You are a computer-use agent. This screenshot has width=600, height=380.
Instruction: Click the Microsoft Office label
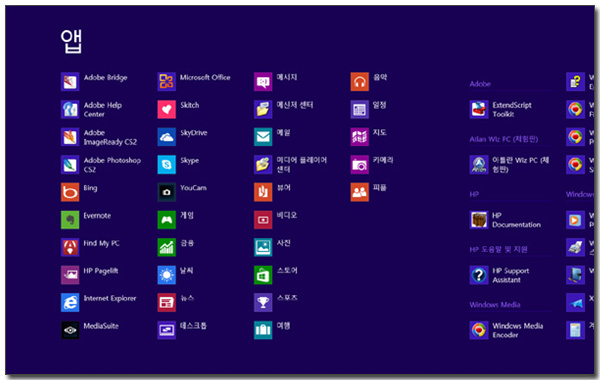pyautogui.click(x=205, y=77)
